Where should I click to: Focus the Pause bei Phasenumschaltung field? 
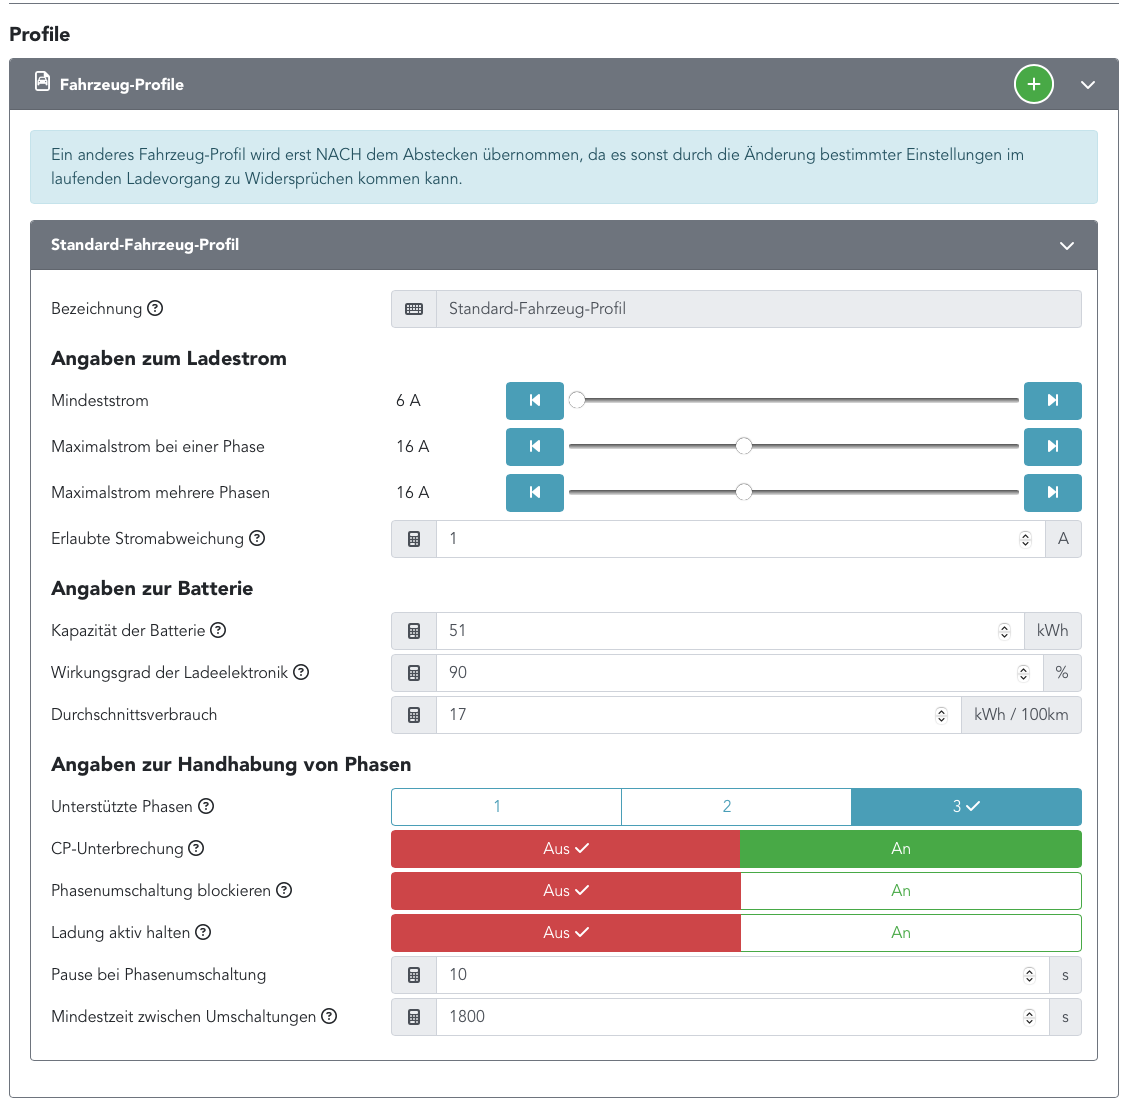(x=742, y=975)
